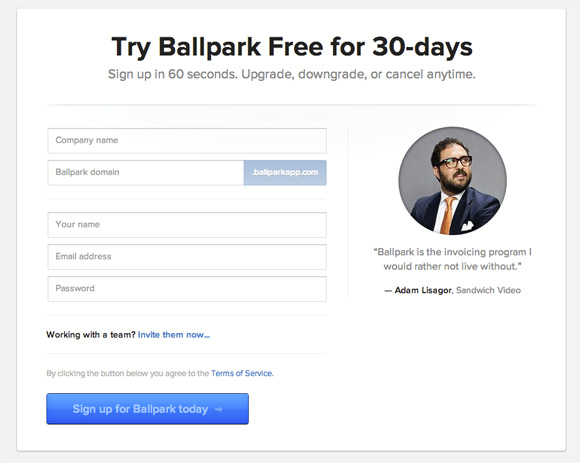Click the glasses on the portrait face
The height and width of the screenshot is (463, 580).
tap(456, 162)
